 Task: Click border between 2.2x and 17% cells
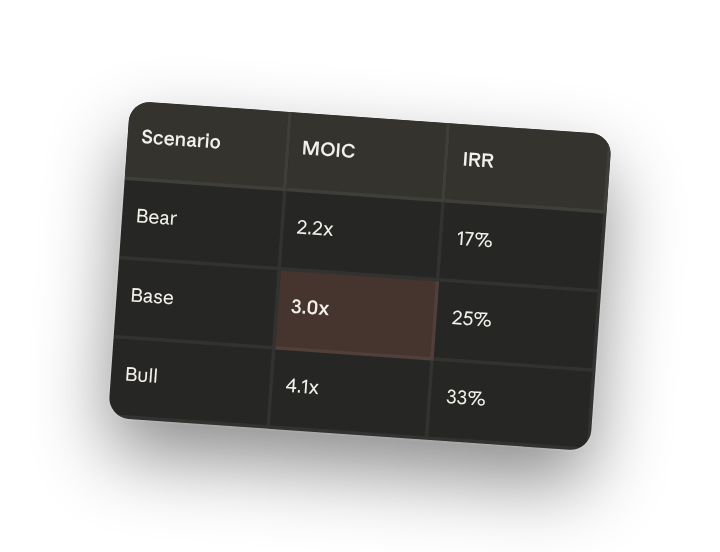coord(440,240)
